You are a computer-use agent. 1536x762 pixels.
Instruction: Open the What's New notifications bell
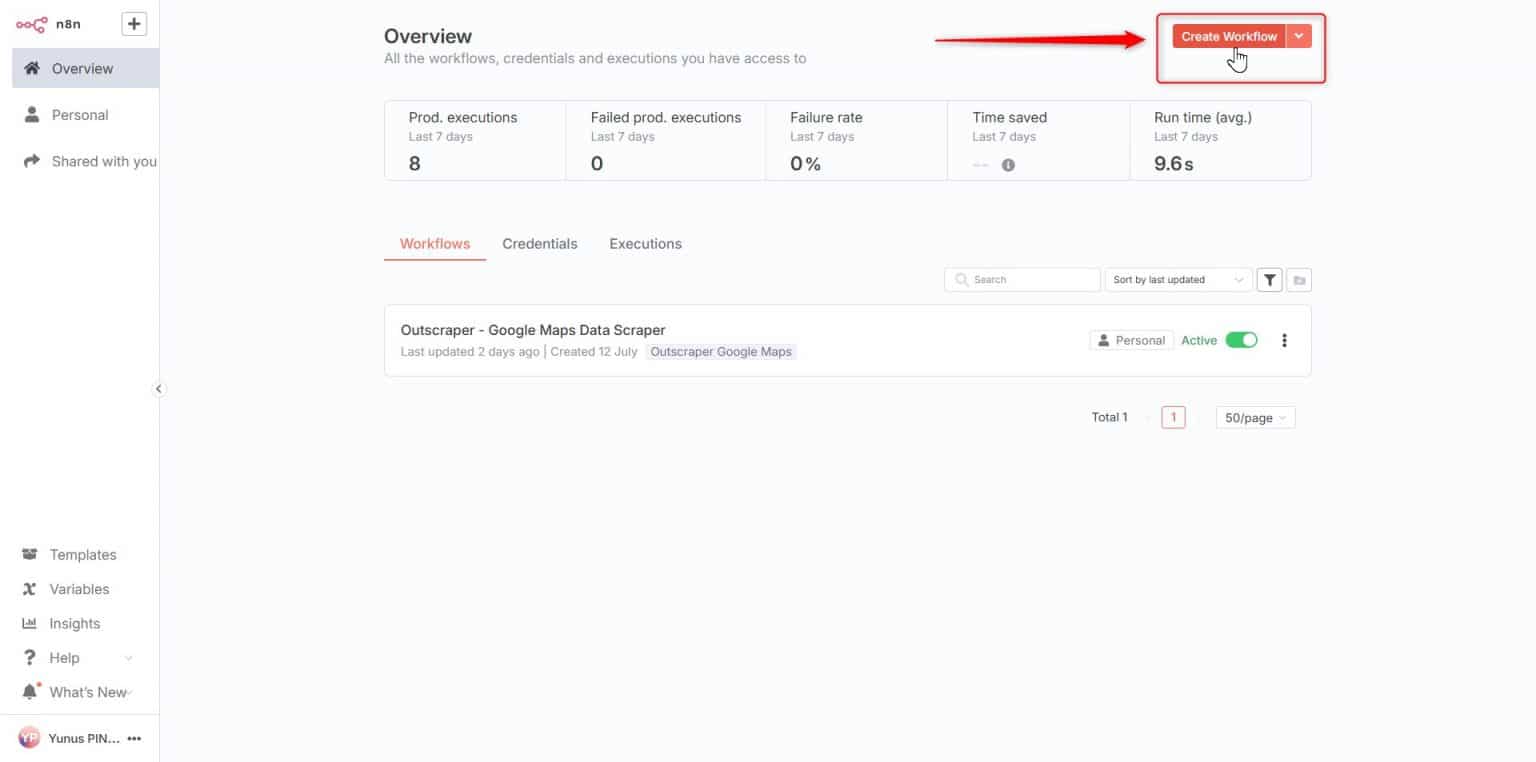[x=30, y=691]
